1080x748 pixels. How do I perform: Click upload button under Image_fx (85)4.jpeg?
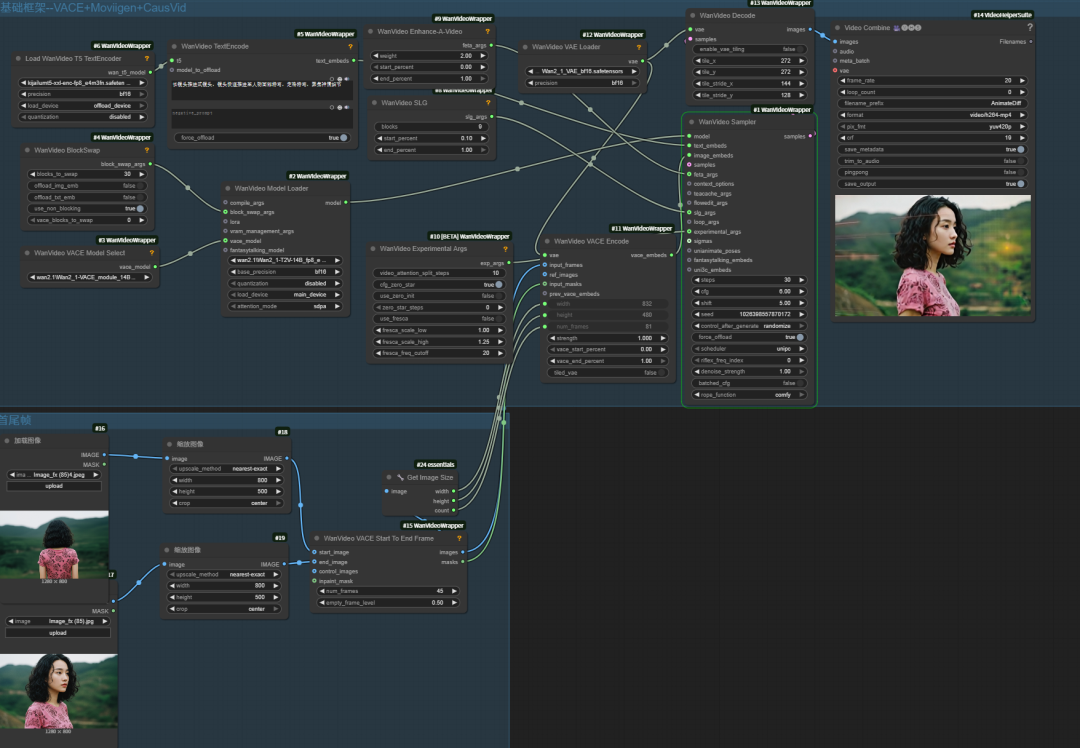[x=54, y=486]
